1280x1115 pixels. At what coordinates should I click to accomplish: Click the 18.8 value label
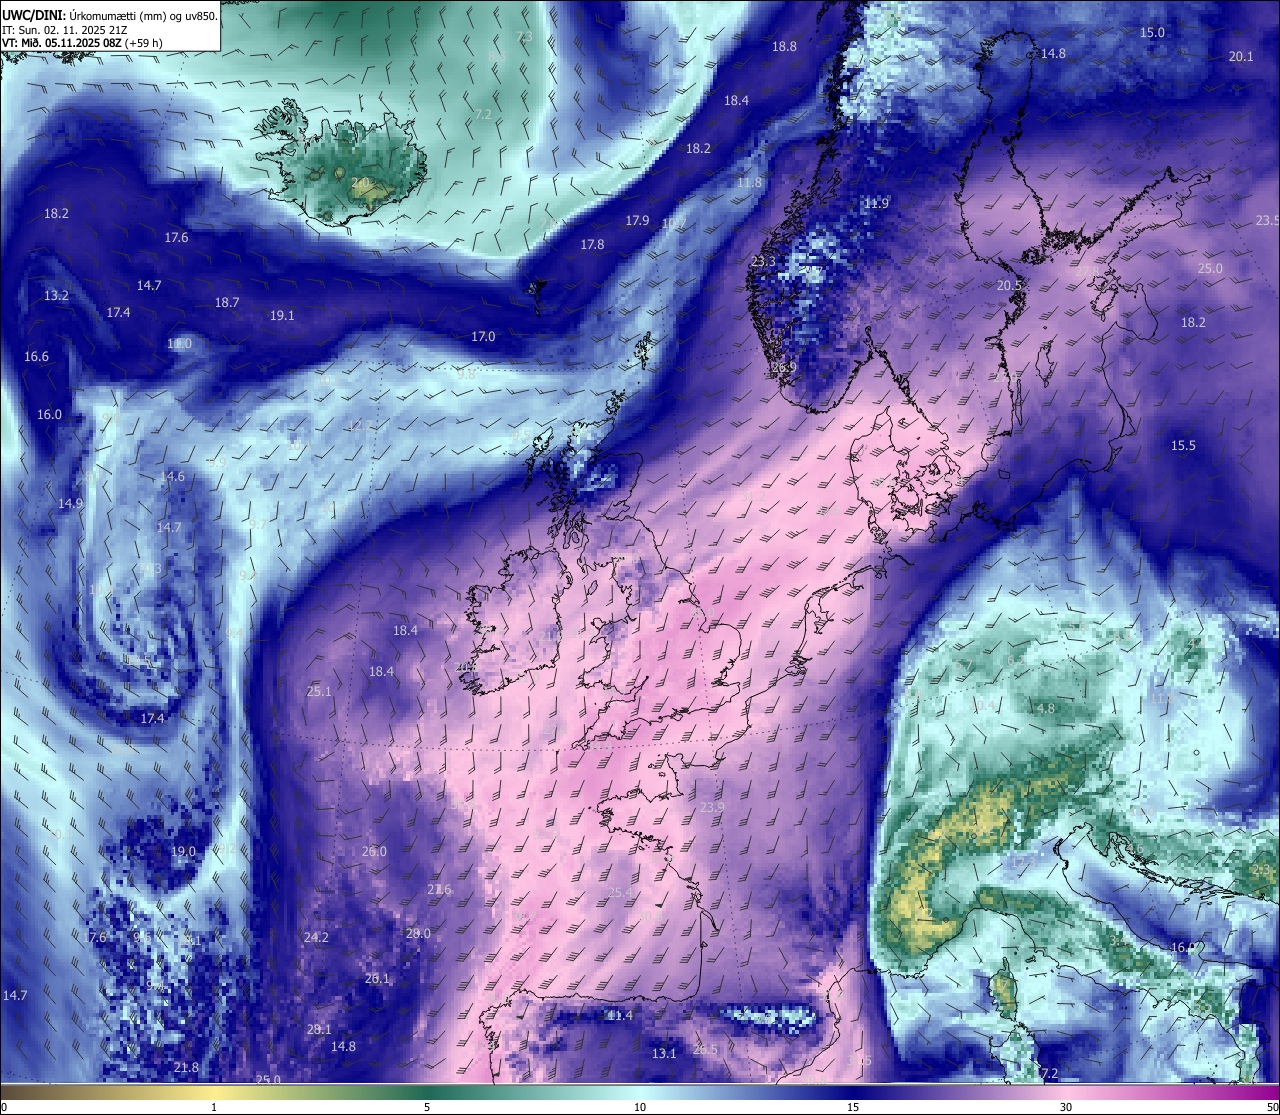click(784, 46)
